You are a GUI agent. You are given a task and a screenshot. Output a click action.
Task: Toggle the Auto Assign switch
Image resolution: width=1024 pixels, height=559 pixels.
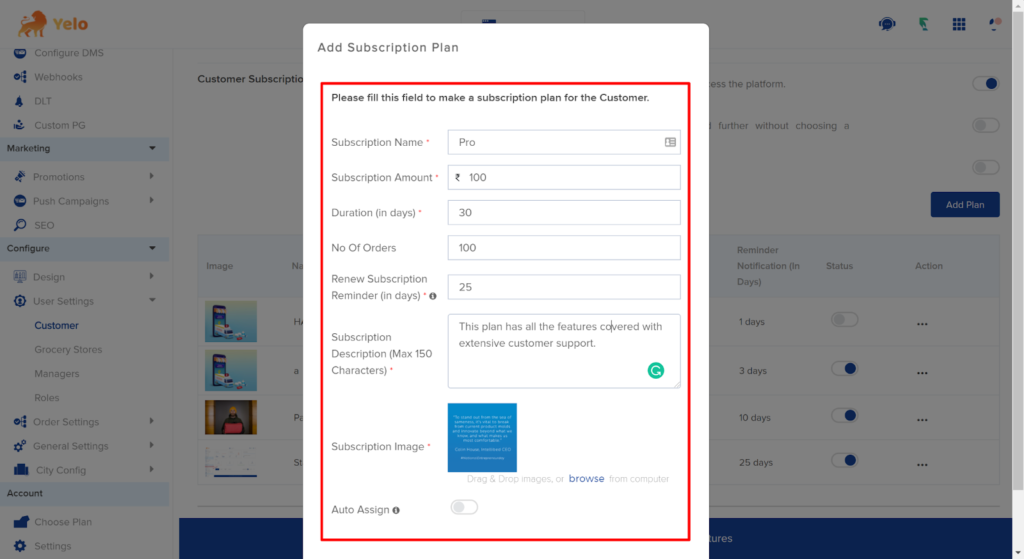click(x=464, y=507)
